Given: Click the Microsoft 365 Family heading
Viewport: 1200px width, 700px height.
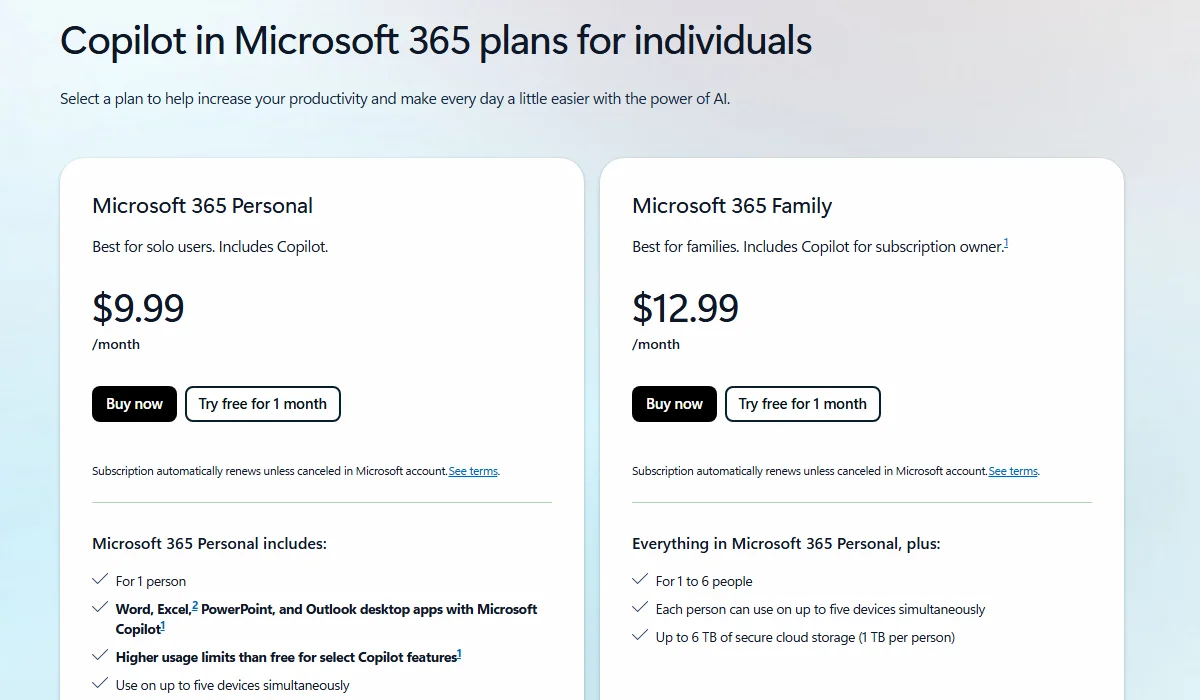Looking at the screenshot, I should point(731,206).
